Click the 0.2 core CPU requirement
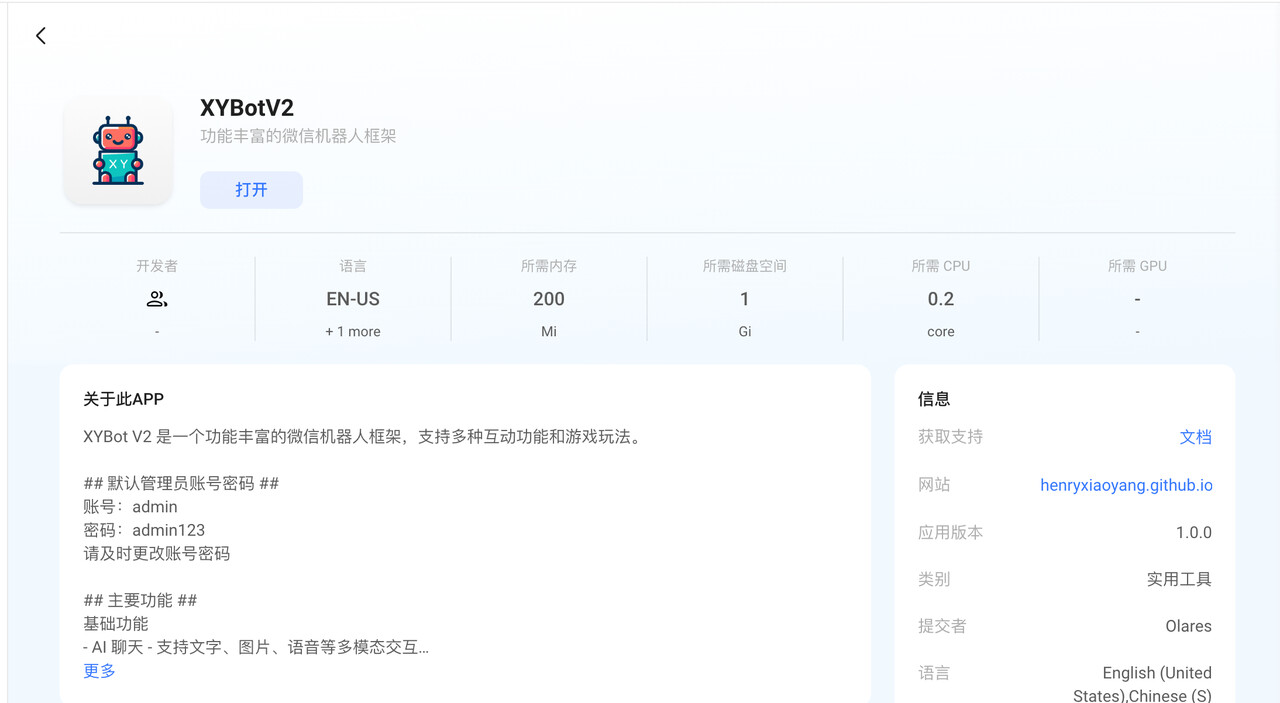Viewport: 1280px width, 703px height. pyautogui.click(x=941, y=299)
